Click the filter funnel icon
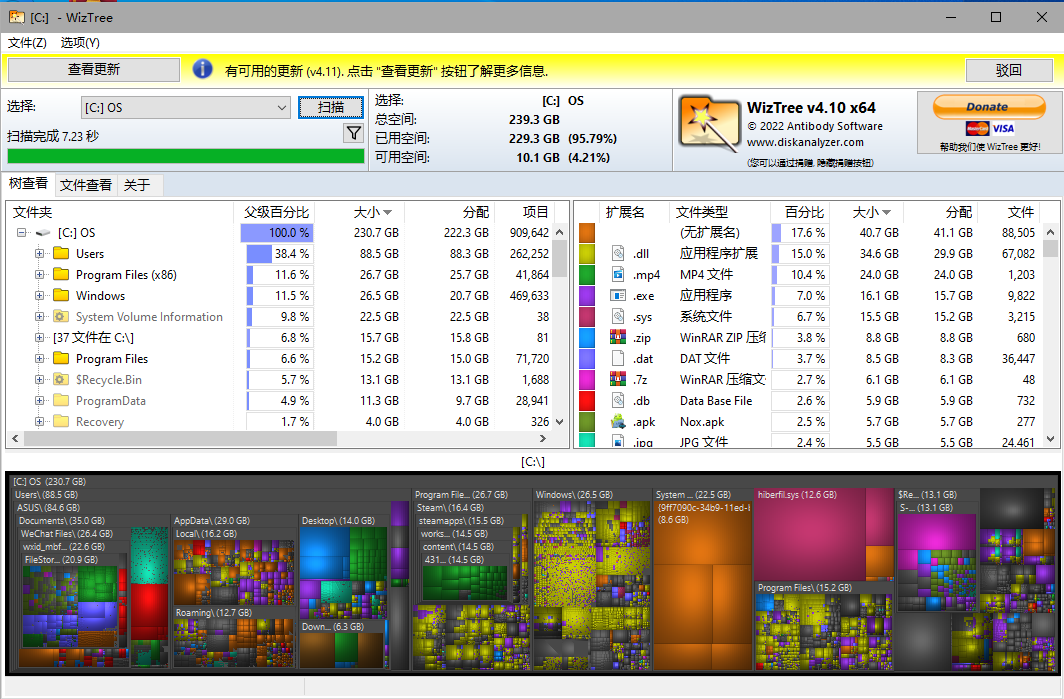 point(354,134)
